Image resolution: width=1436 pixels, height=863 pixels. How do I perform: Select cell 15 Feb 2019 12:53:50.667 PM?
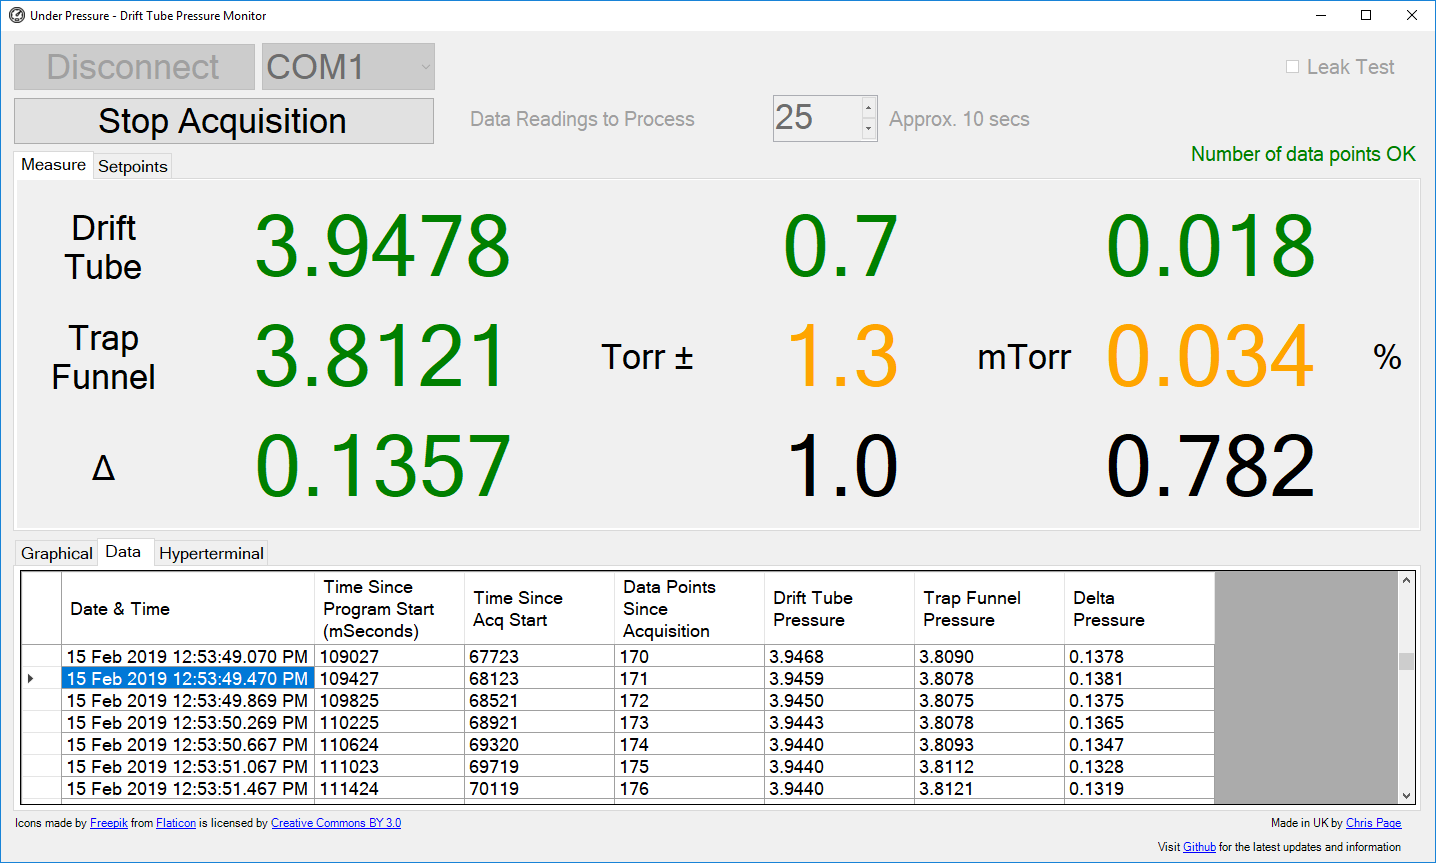tap(188, 744)
